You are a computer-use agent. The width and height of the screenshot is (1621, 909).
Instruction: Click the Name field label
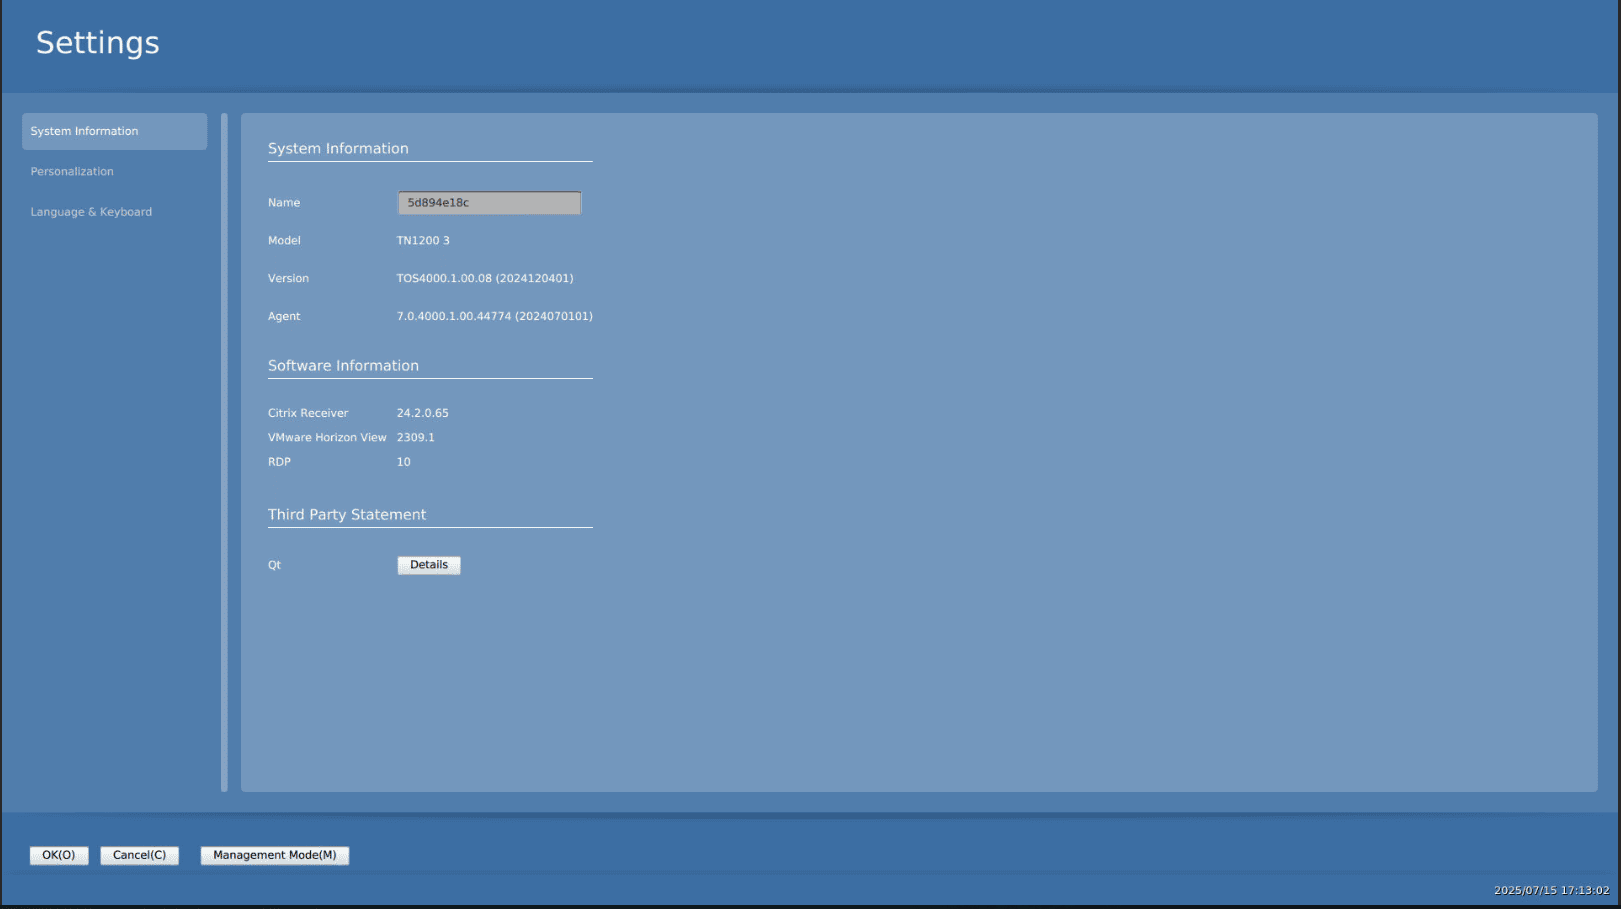tap(284, 203)
